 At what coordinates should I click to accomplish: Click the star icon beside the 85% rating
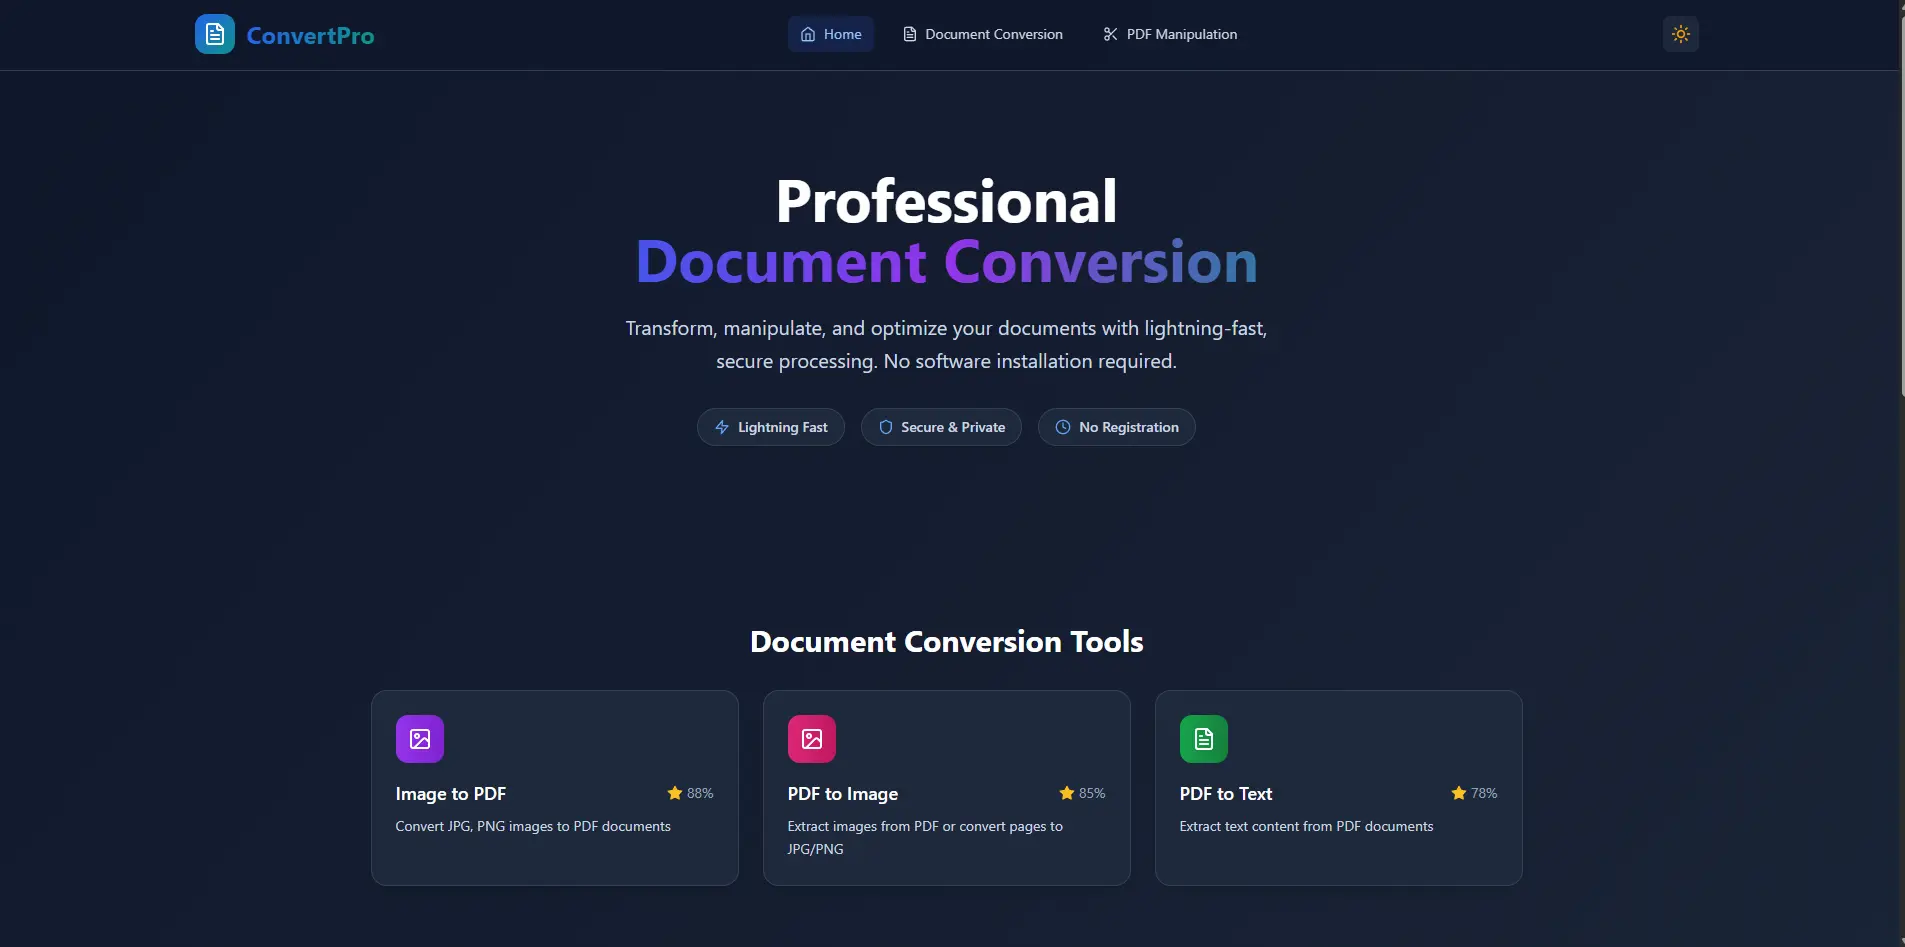pyautogui.click(x=1065, y=793)
